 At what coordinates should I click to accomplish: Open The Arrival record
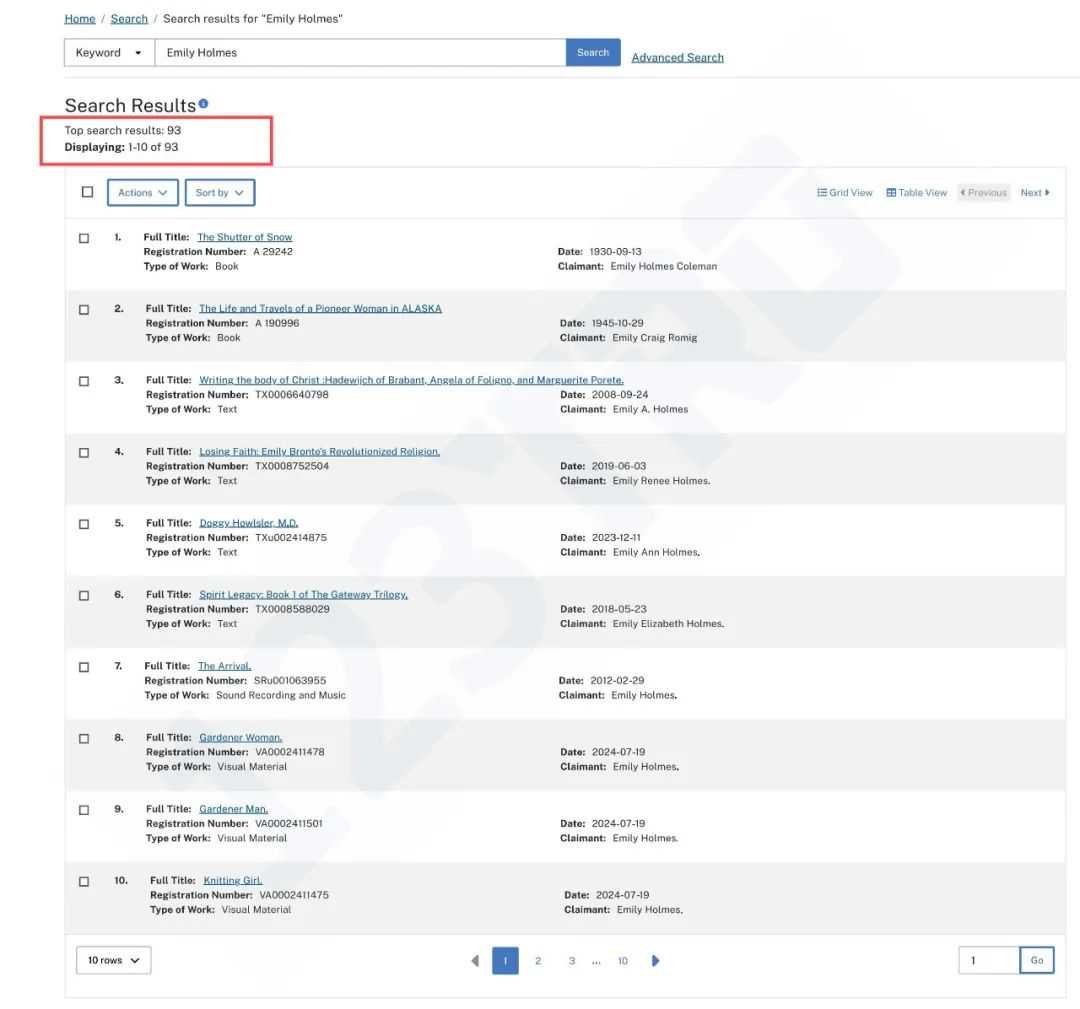[x=225, y=666]
